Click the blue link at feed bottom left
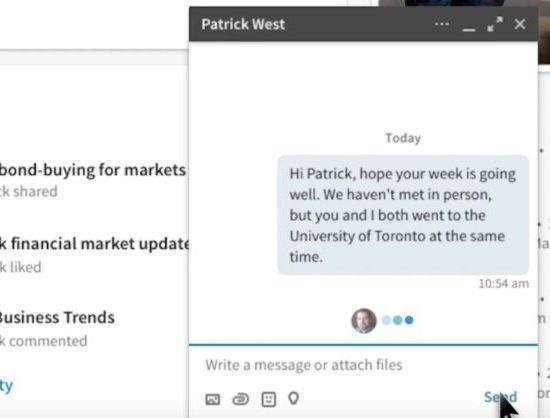The image size is (550, 418). tap(6, 386)
